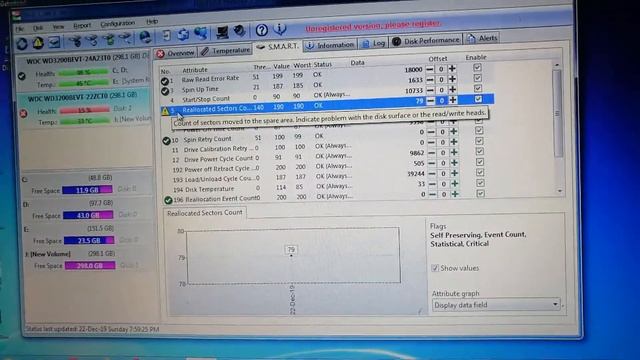Open help via question mark icon
The height and width of the screenshot is (360, 640).
[x=262, y=30]
